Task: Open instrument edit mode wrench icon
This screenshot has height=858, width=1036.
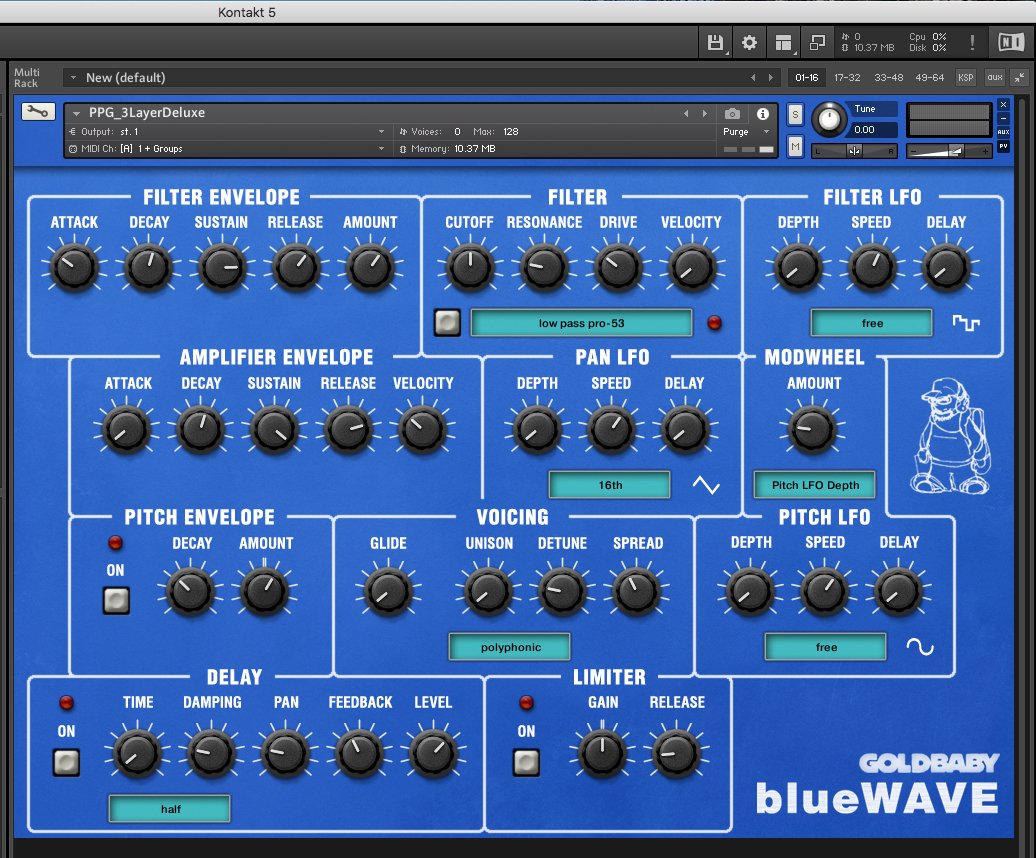Action: click(38, 112)
